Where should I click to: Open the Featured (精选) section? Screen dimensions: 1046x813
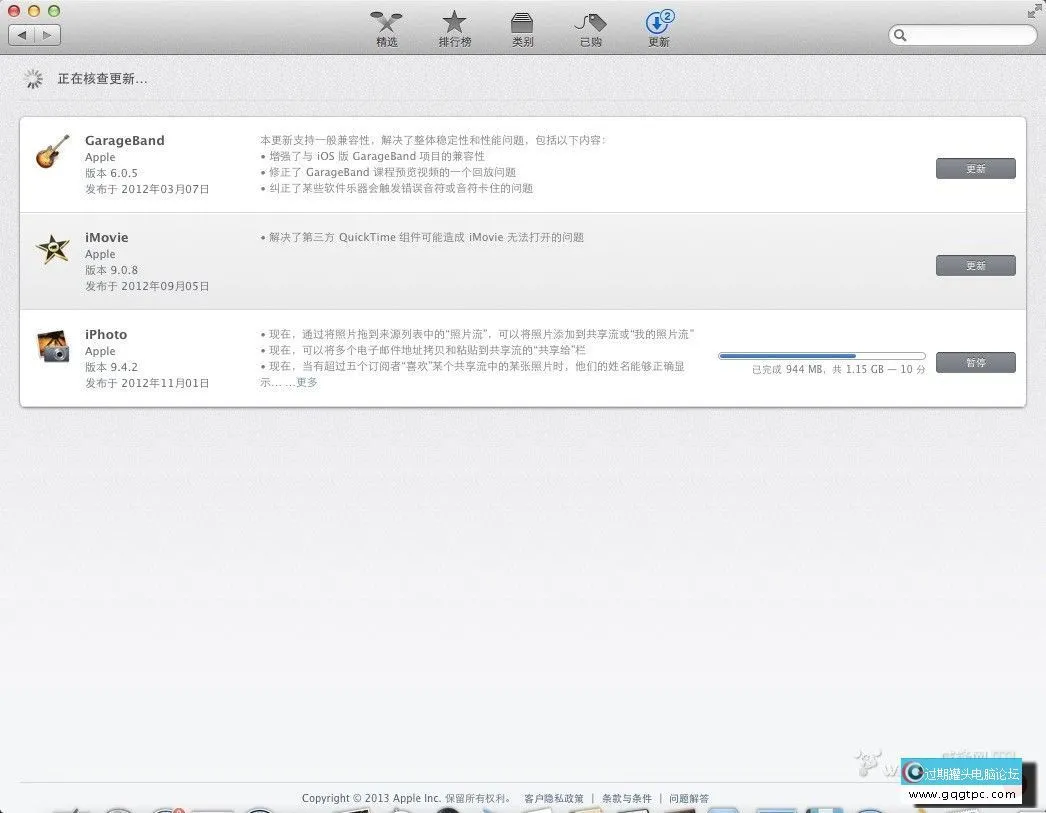coord(386,28)
